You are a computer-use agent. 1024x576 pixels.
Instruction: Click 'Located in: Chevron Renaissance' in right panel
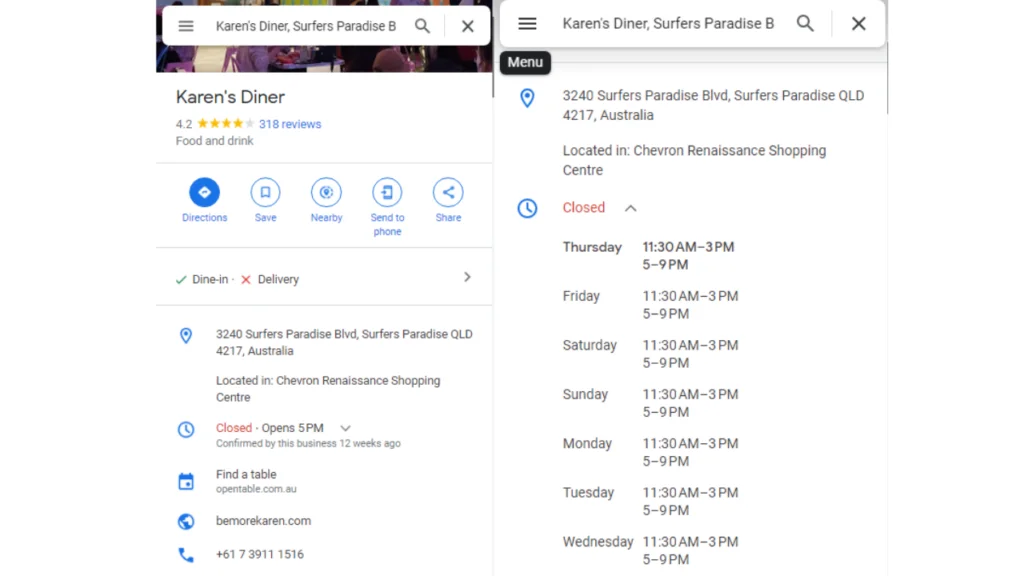pyautogui.click(x=694, y=160)
